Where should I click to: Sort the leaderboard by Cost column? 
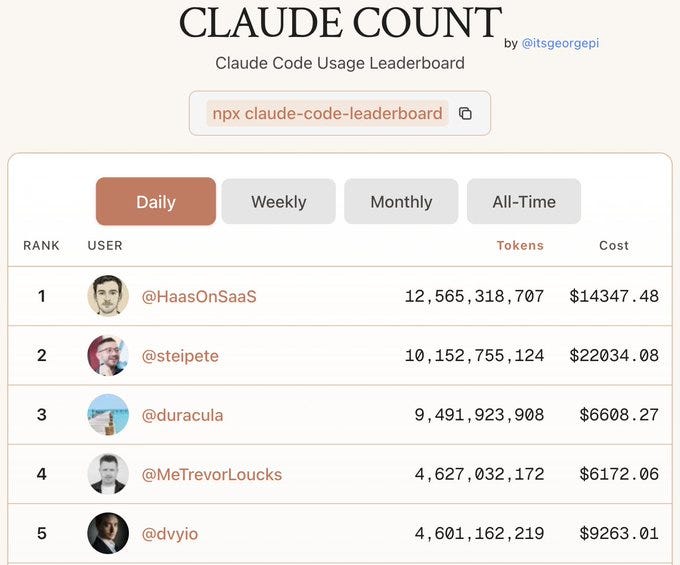point(614,245)
